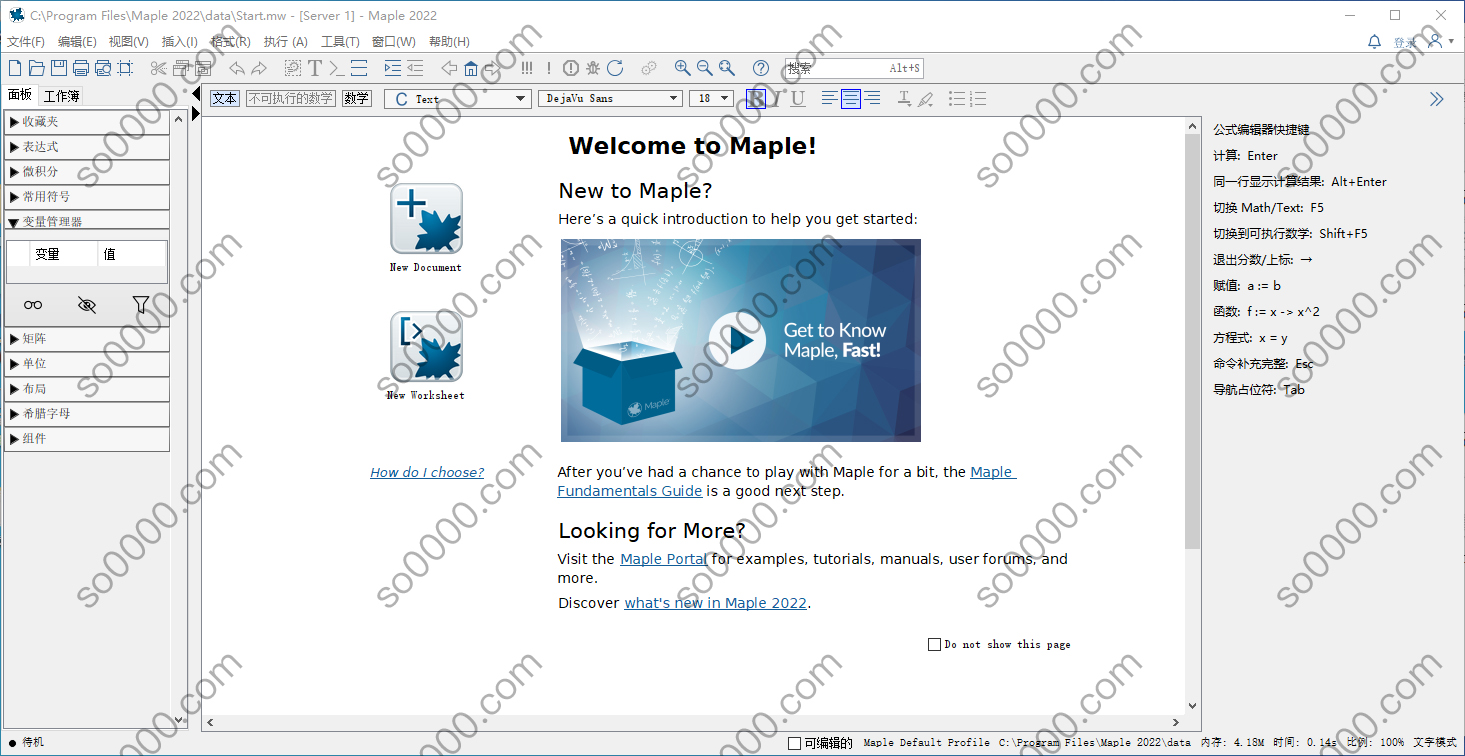This screenshot has height=756, width=1465.
Task: Zoom out with magnifier minus icon
Action: coord(704,68)
